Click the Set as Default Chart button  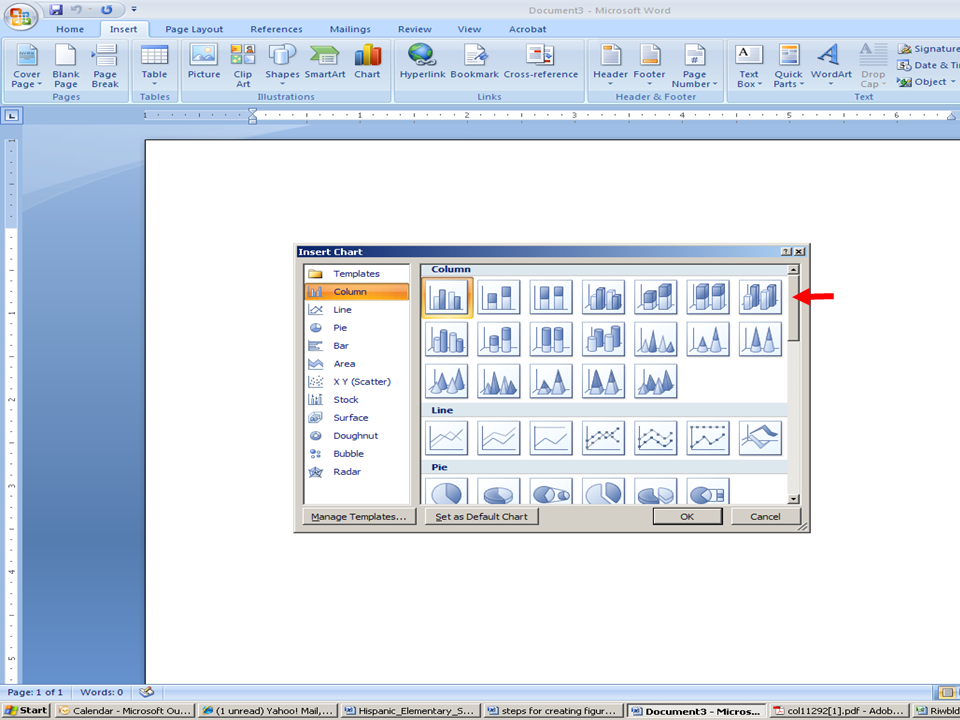click(481, 517)
